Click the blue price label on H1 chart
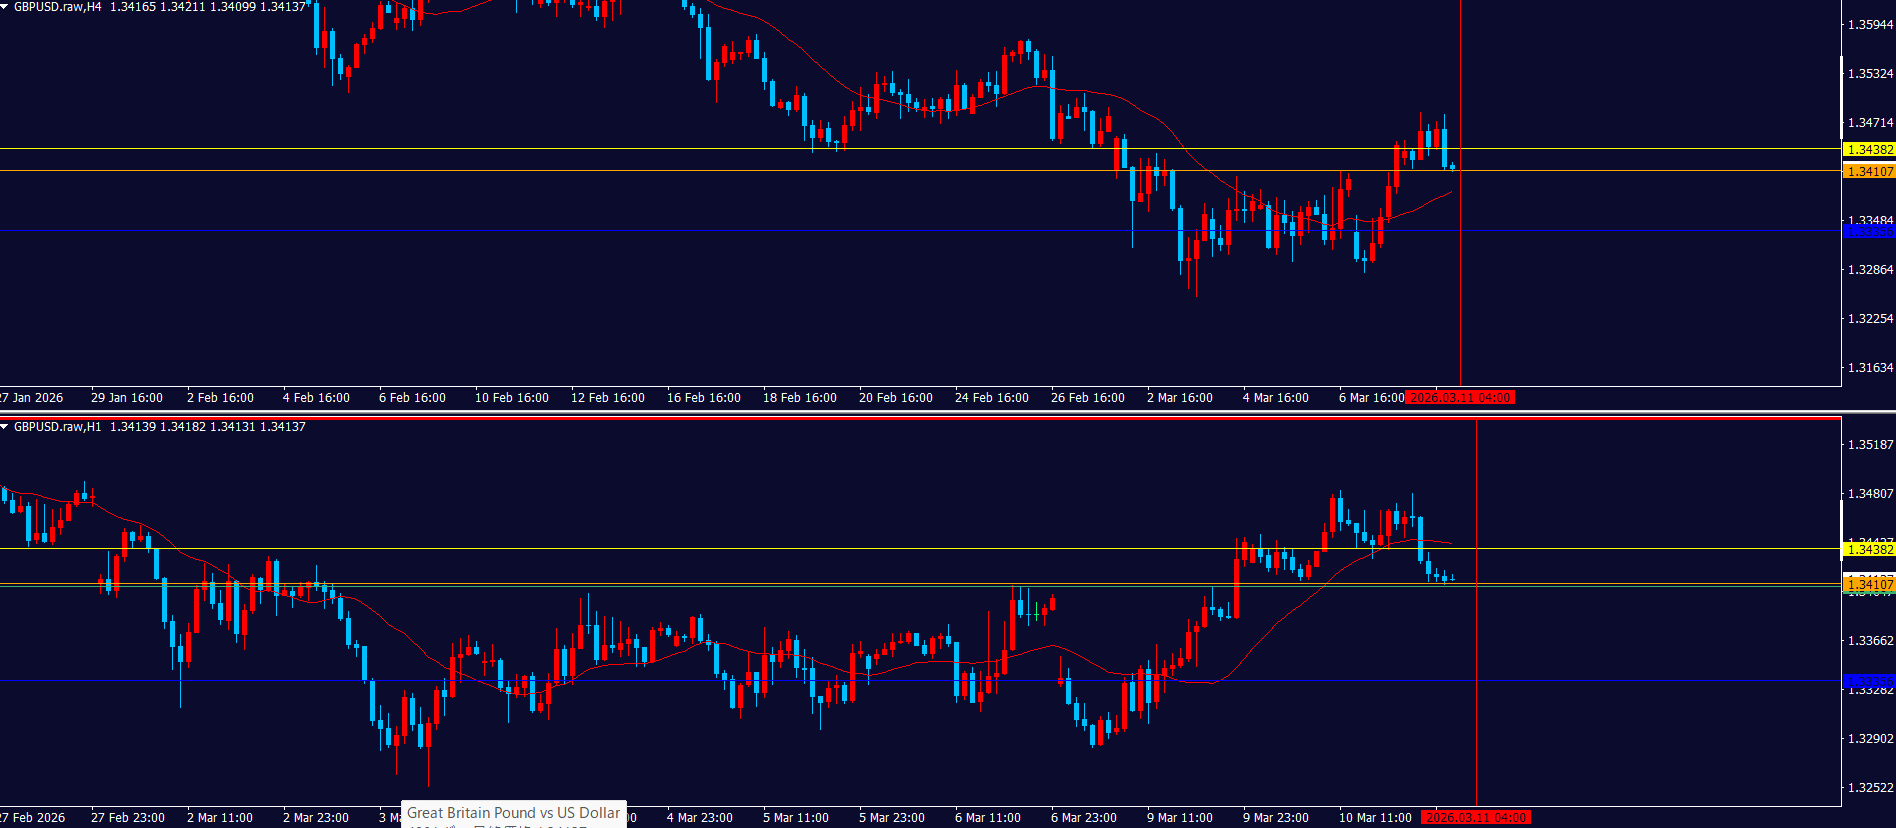The width and height of the screenshot is (1896, 828). pyautogui.click(x=1868, y=682)
